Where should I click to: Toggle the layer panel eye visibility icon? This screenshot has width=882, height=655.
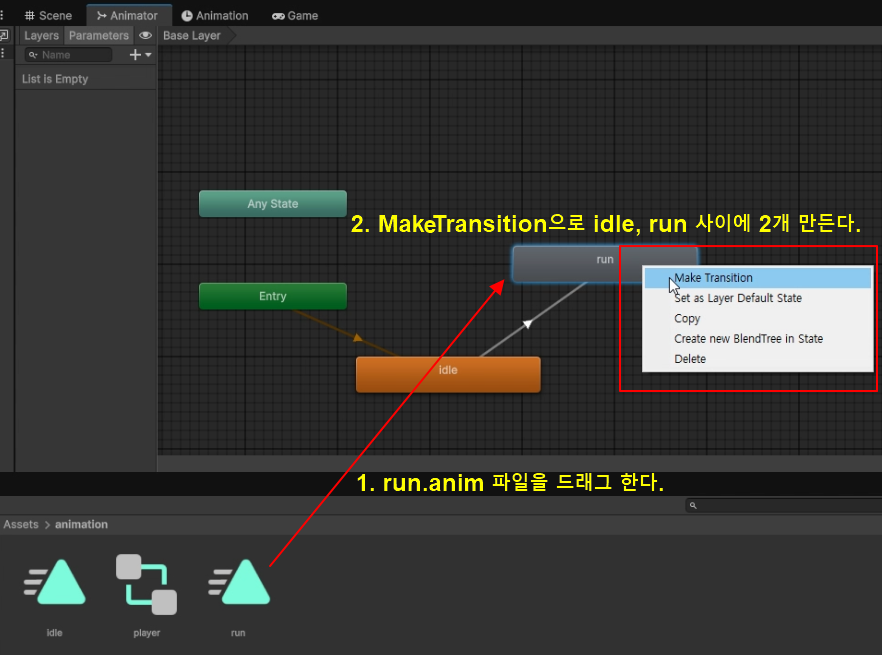(146, 36)
